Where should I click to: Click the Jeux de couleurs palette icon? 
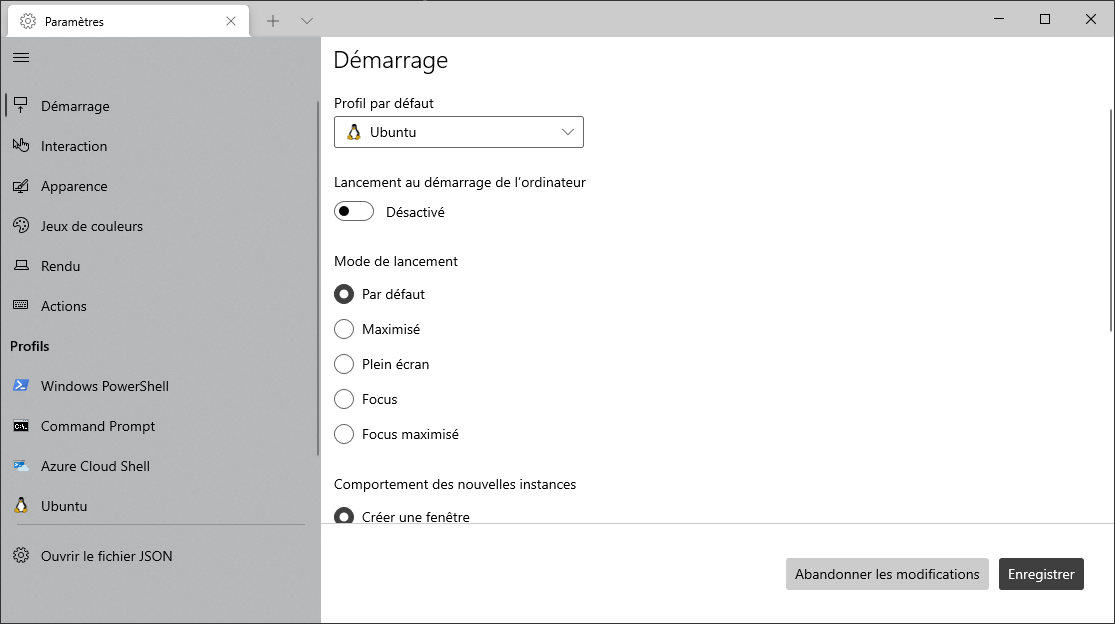tap(21, 225)
